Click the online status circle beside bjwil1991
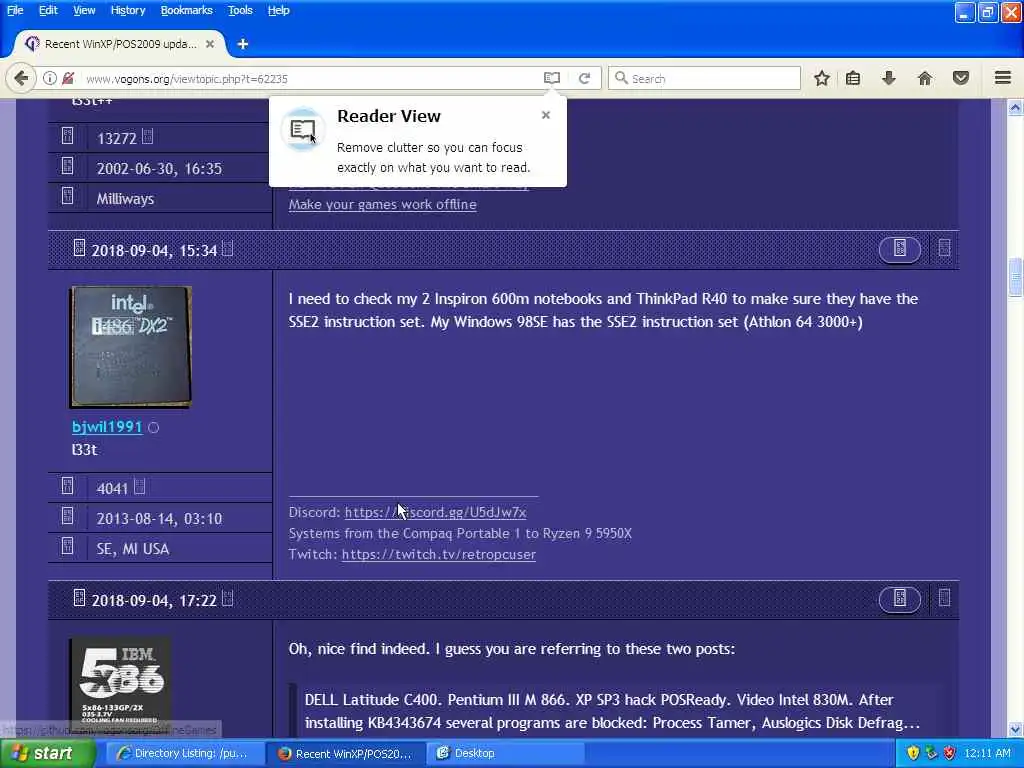 (153, 428)
